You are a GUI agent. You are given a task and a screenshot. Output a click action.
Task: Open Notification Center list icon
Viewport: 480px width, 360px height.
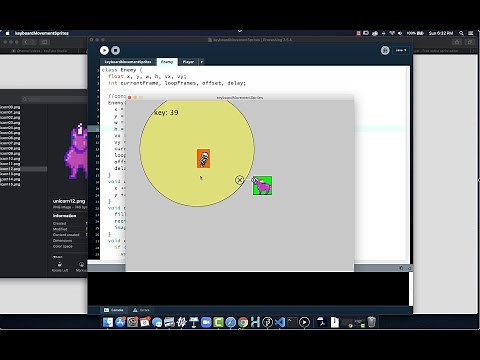pyautogui.click(x=471, y=33)
